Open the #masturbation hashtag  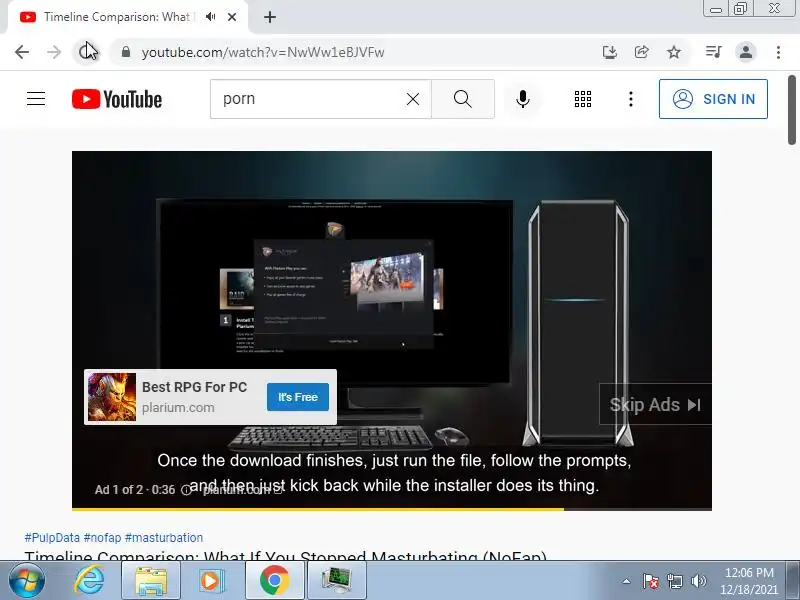[x=164, y=538]
